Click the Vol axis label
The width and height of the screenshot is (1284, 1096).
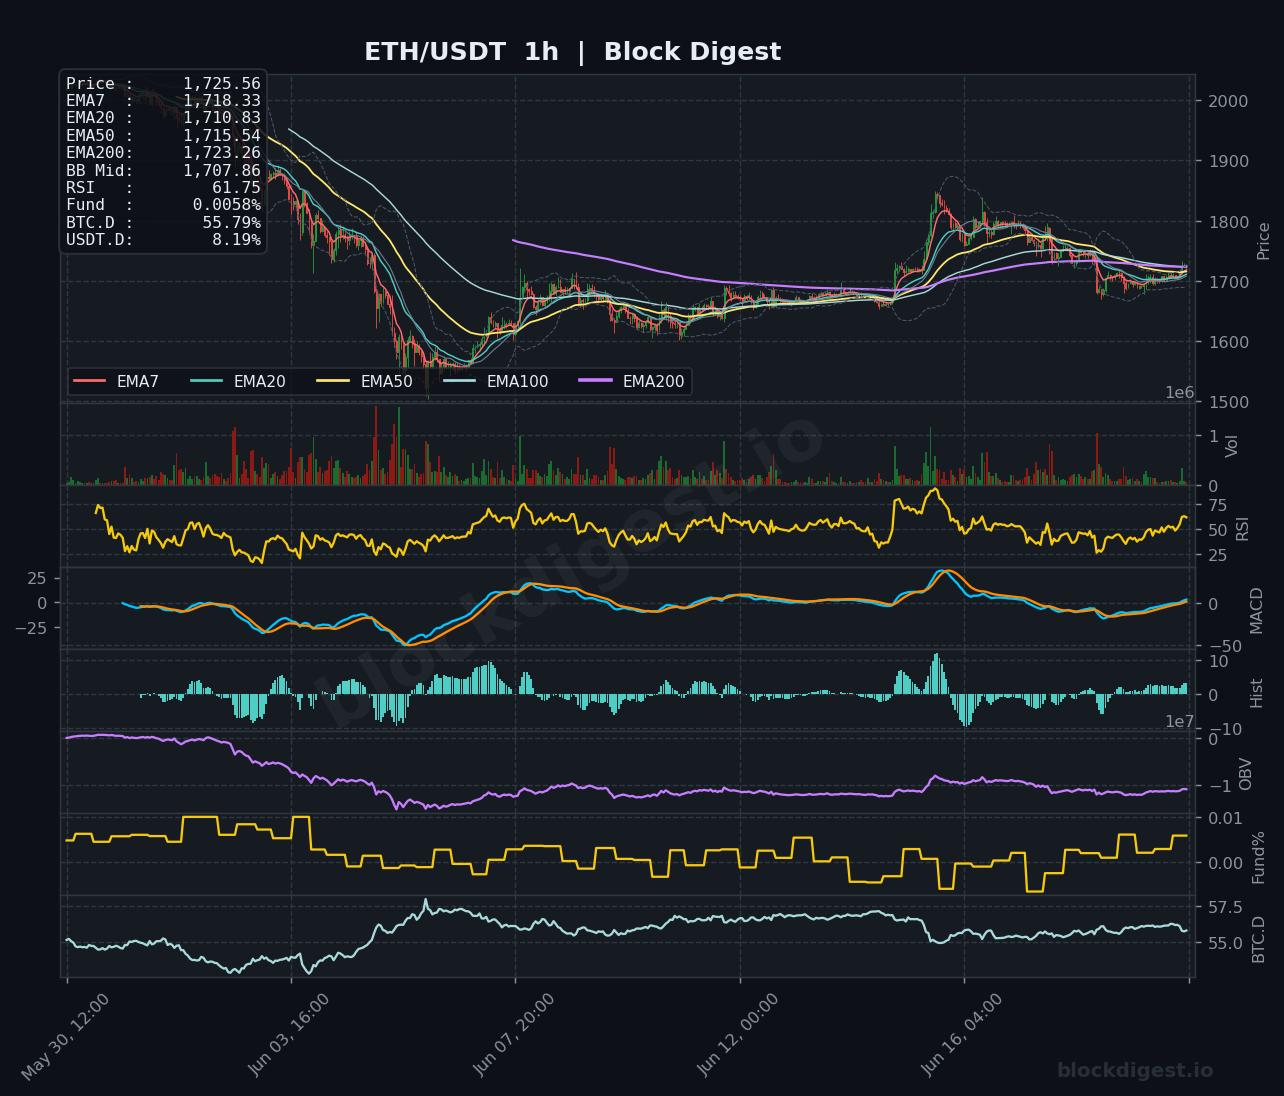pyautogui.click(x=1232, y=445)
